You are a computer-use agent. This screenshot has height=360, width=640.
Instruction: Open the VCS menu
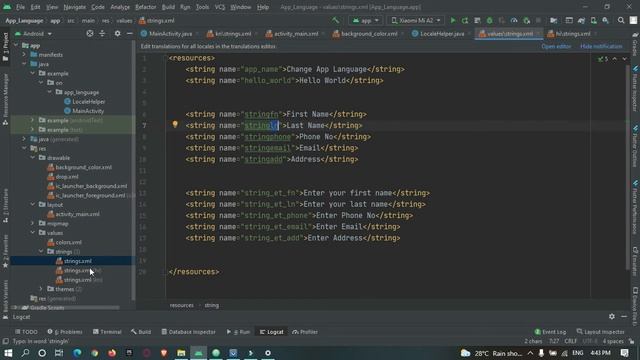tap(220, 7)
